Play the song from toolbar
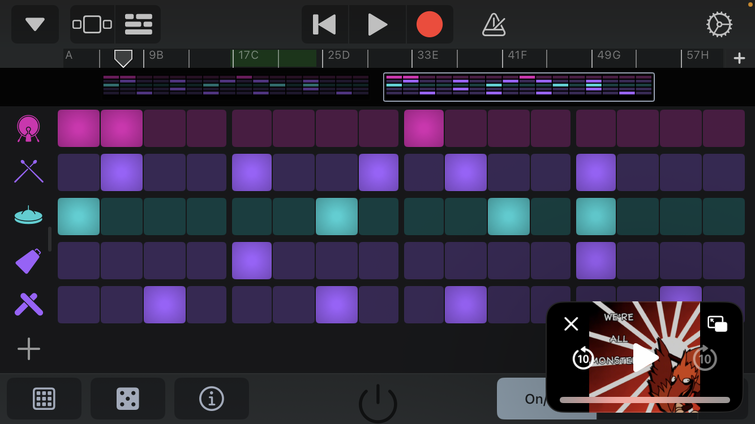 point(377,24)
